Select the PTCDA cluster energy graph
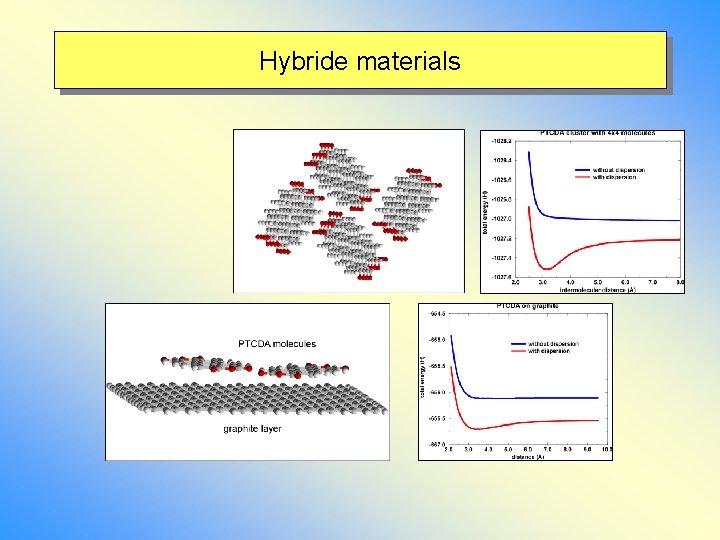The image size is (720, 540). tap(582, 212)
